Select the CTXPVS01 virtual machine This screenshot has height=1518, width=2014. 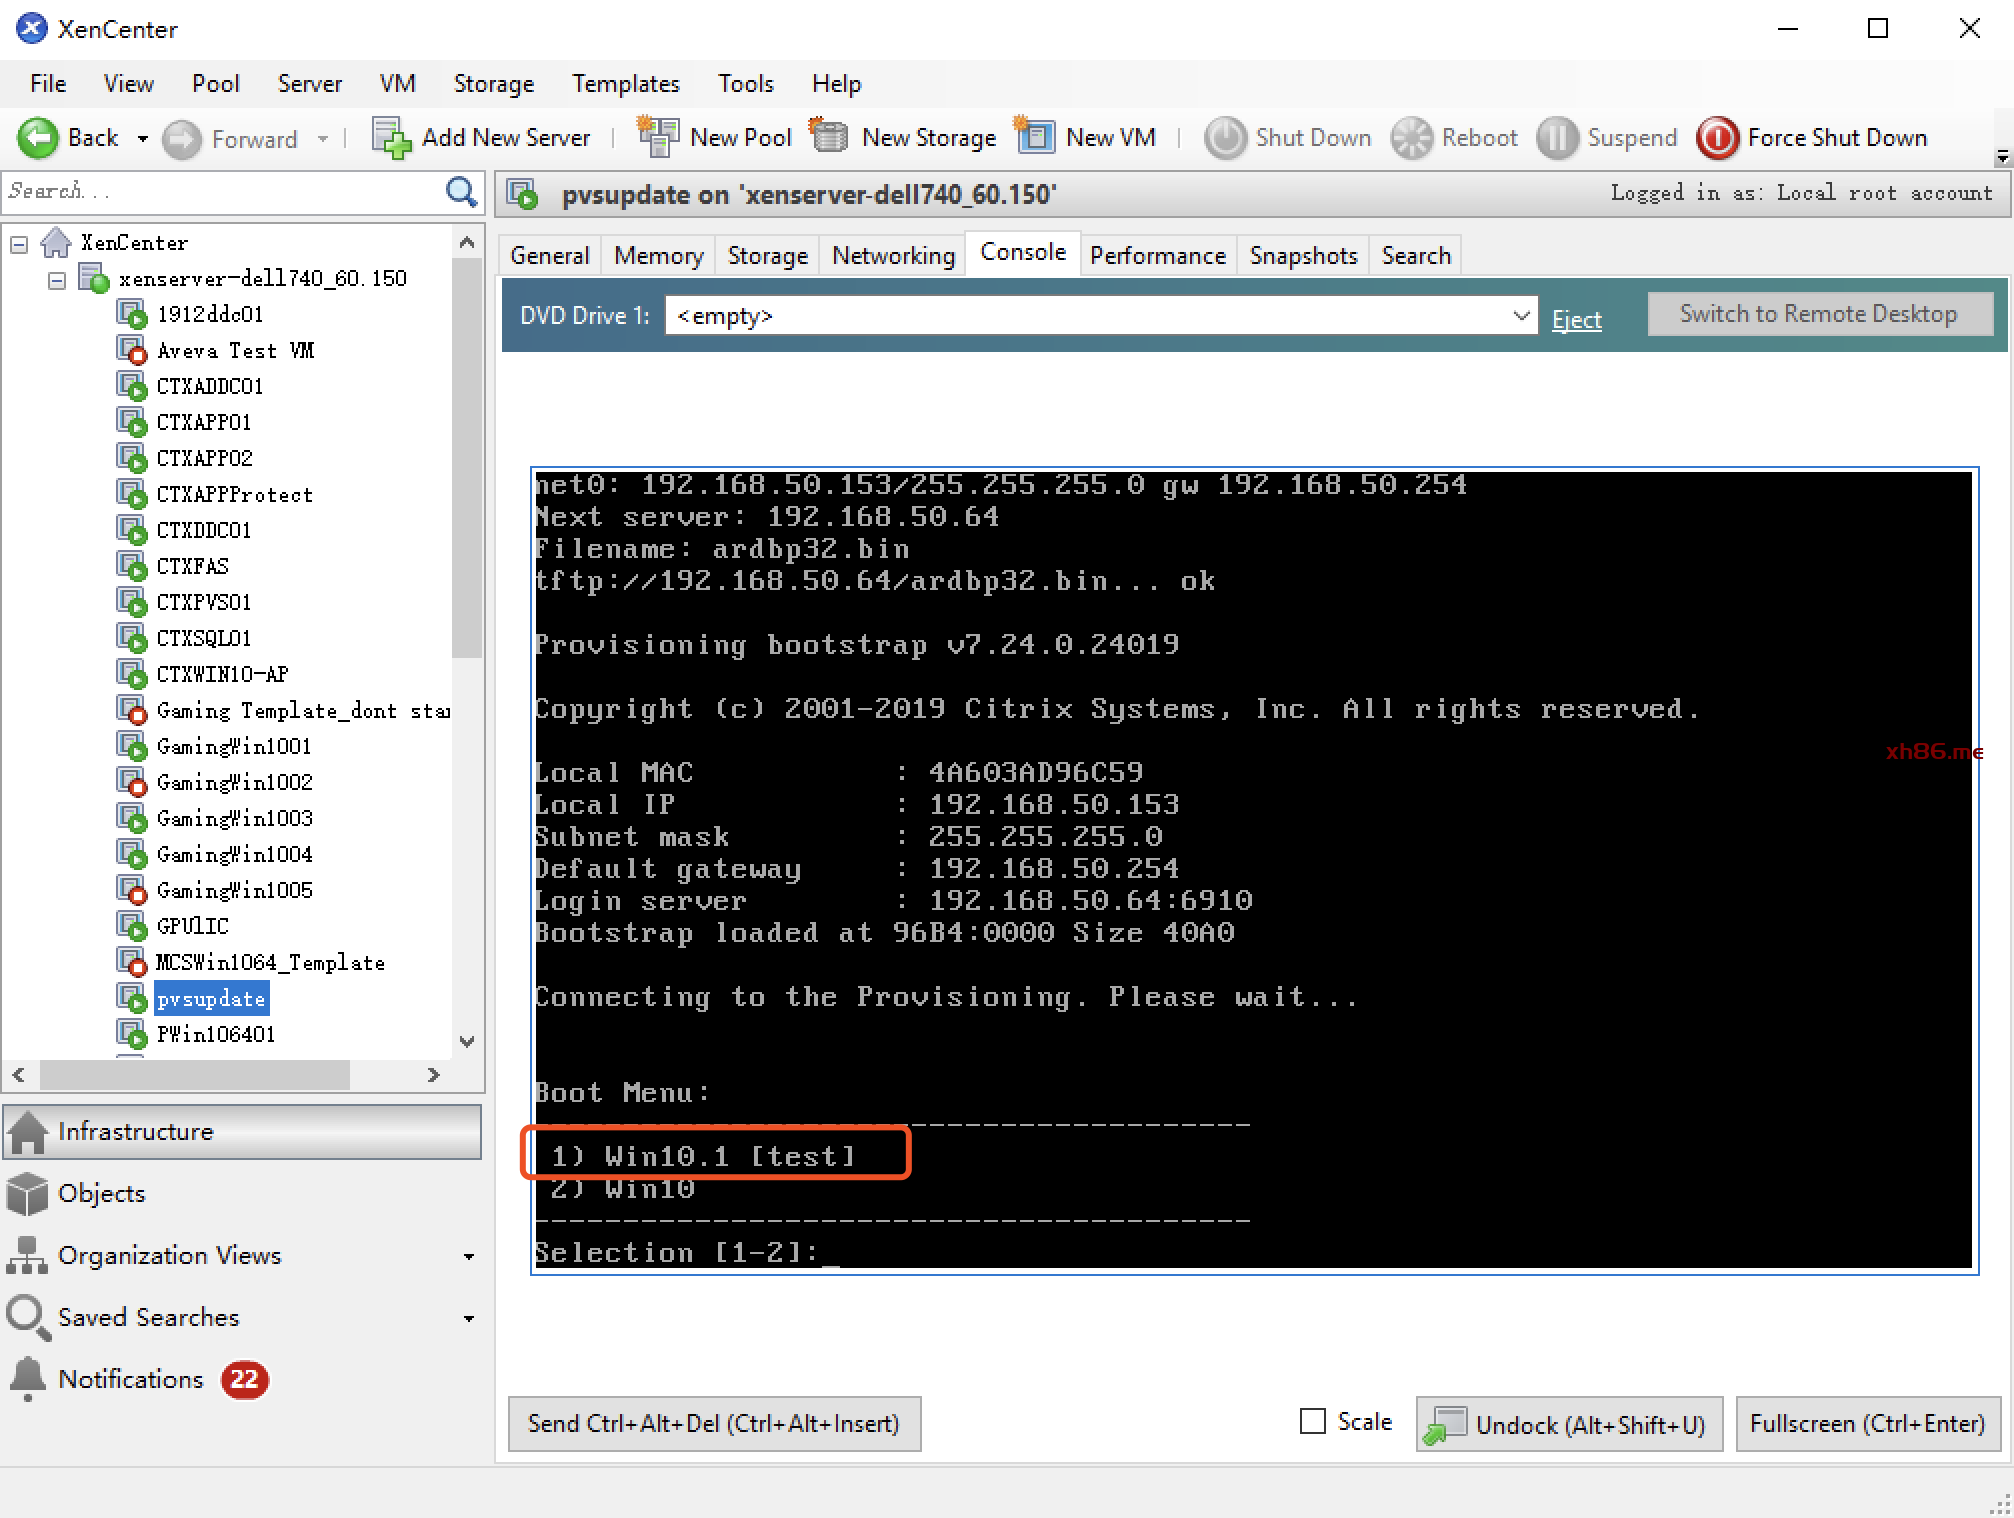click(x=203, y=602)
